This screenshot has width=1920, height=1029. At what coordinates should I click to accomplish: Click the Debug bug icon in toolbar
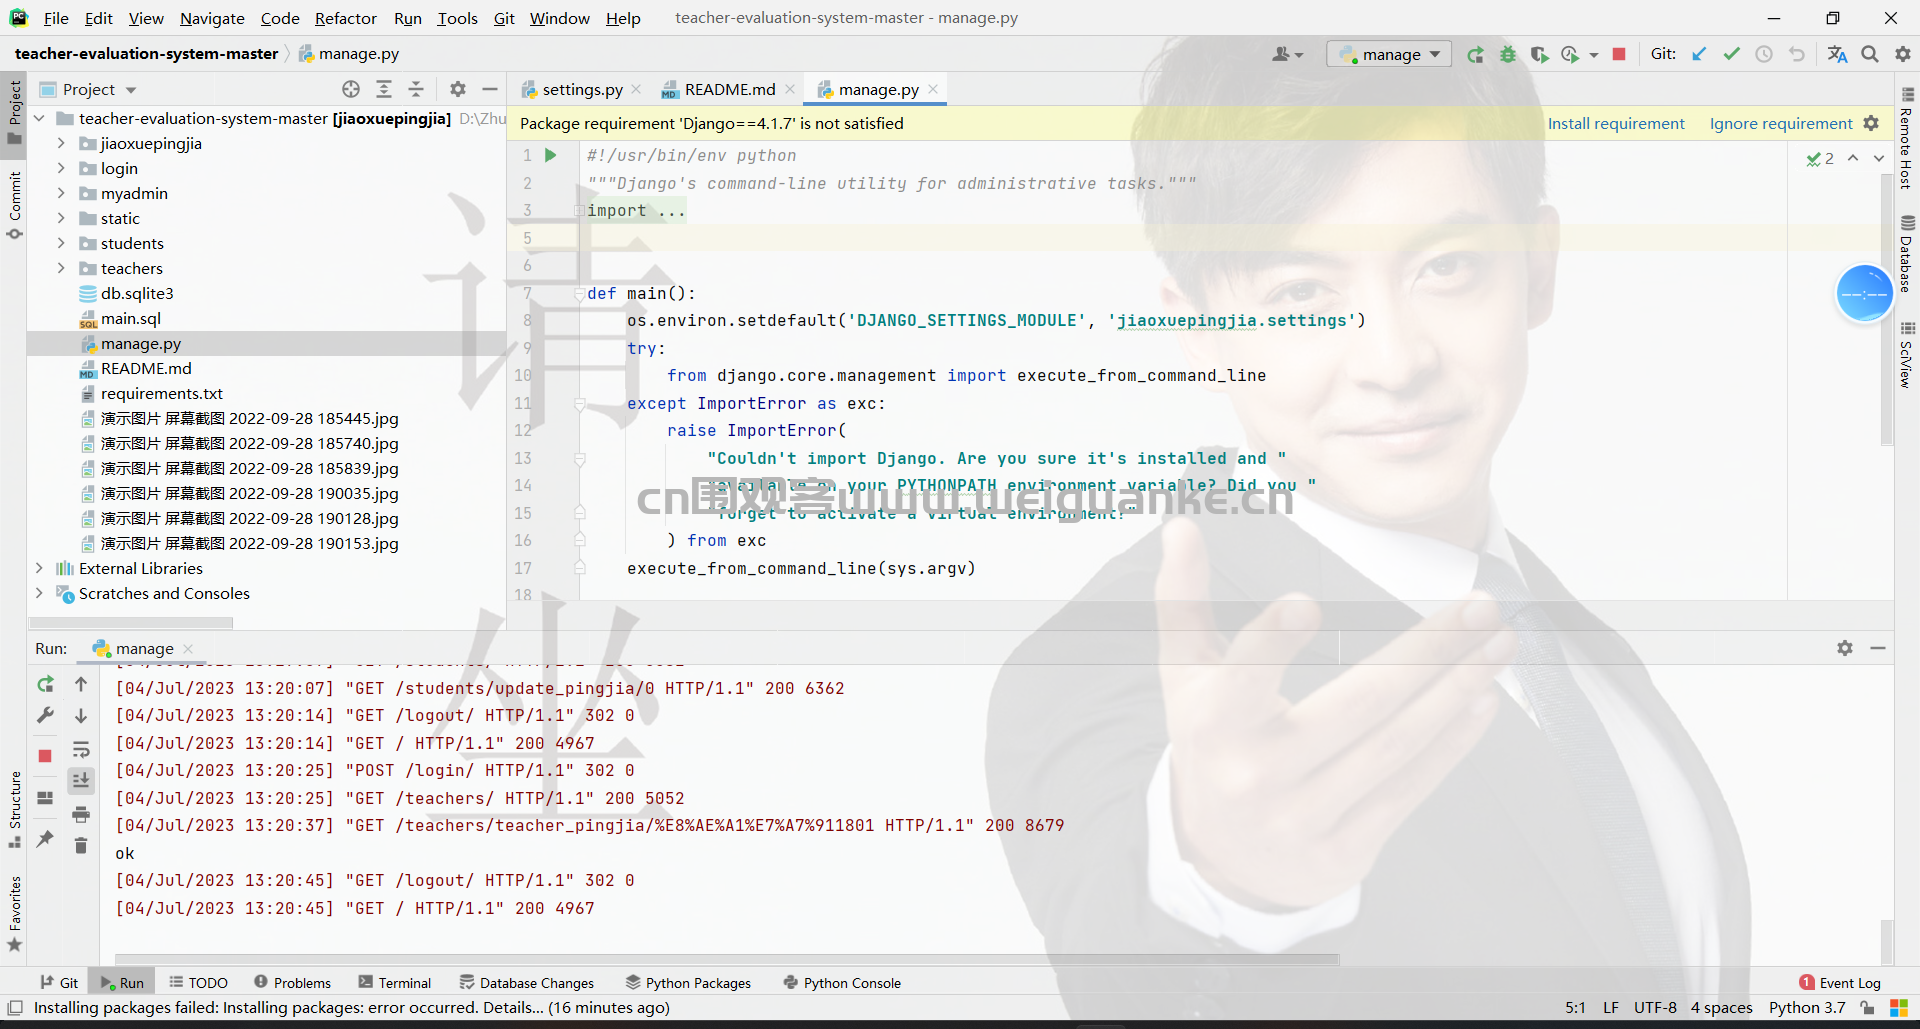(x=1507, y=55)
